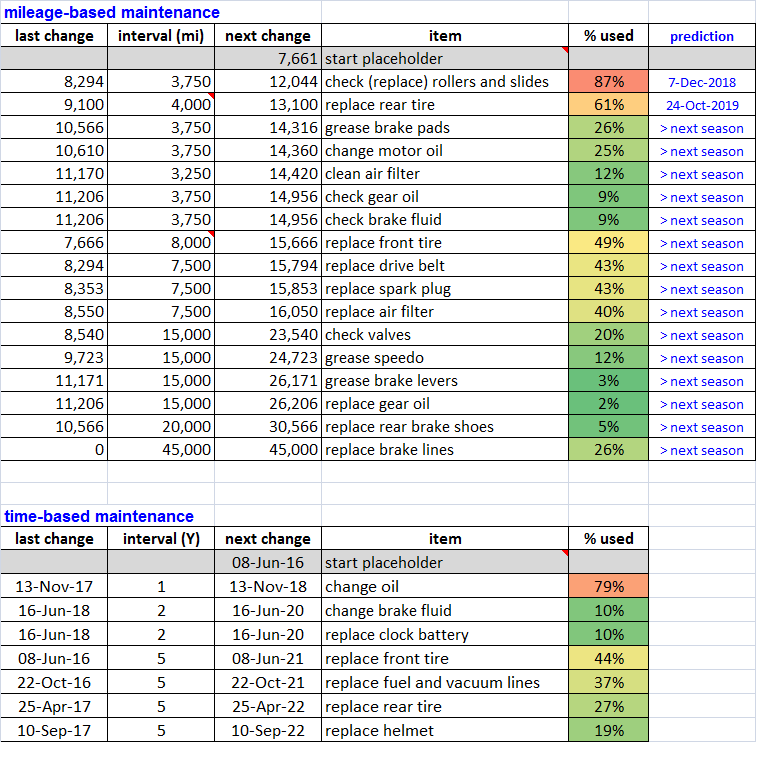Click the 87% used red cell
Screen dimensions: 768x758
[608, 82]
